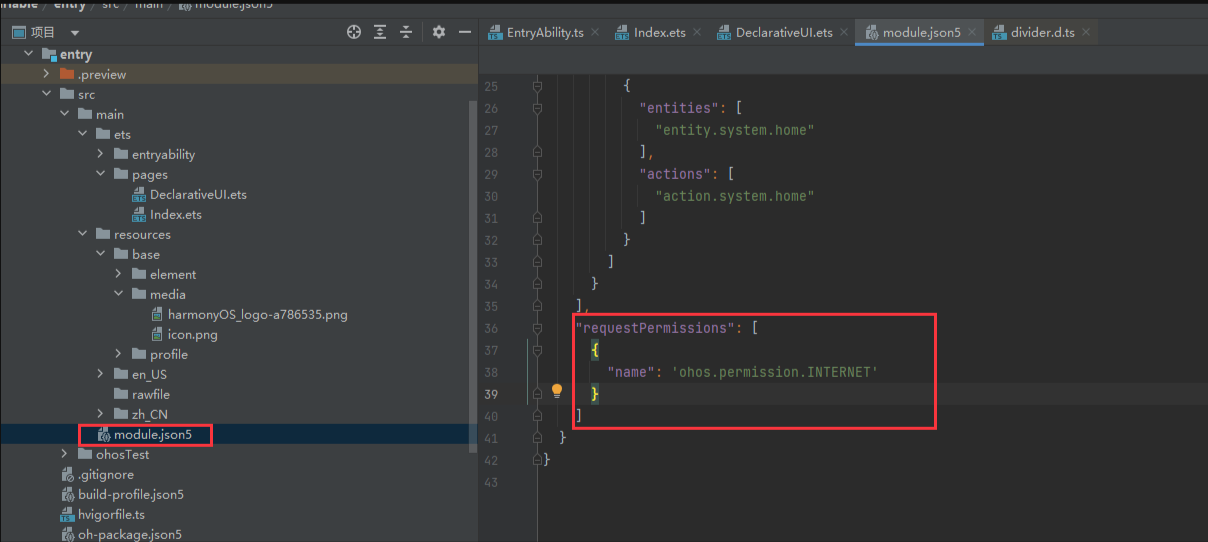Collapse the src folder
1208x542 pixels.
coord(46,94)
